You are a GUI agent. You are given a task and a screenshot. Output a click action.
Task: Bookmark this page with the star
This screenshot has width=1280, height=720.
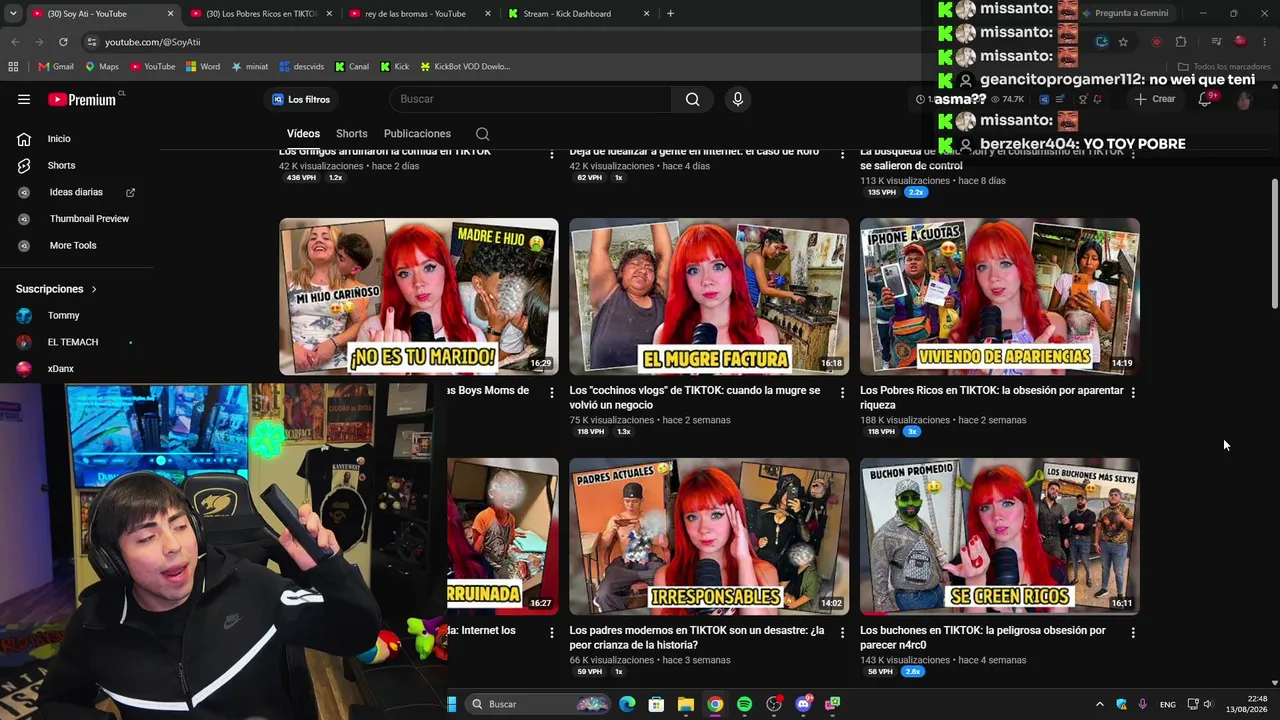1123,42
